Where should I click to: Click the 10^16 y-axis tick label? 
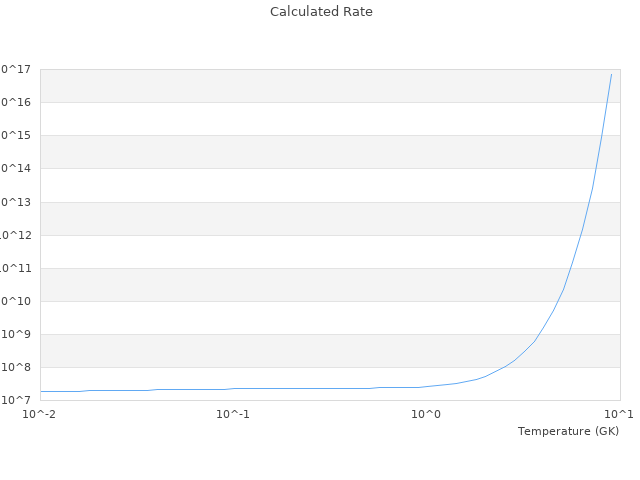click(x=16, y=102)
